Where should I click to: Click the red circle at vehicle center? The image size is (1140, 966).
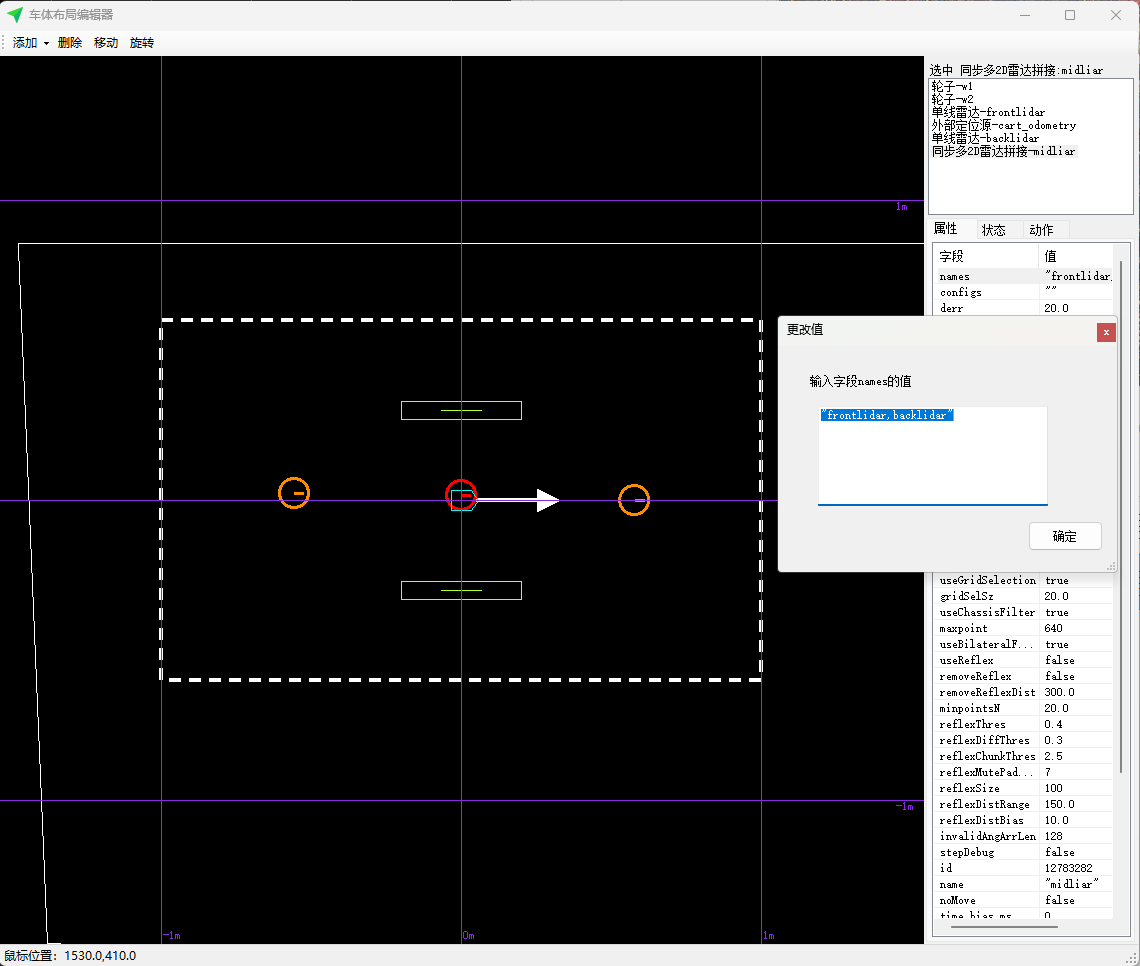pos(461,495)
